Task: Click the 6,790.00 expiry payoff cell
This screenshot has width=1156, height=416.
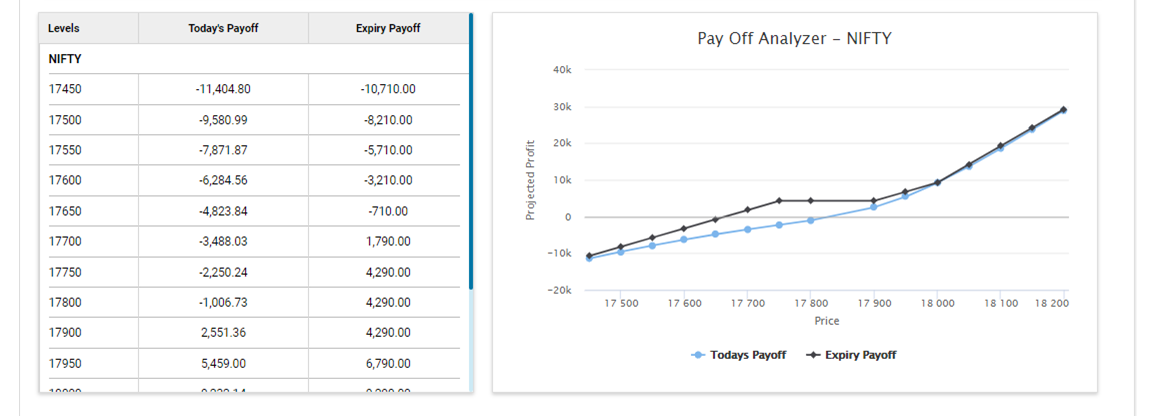Action: tap(387, 363)
